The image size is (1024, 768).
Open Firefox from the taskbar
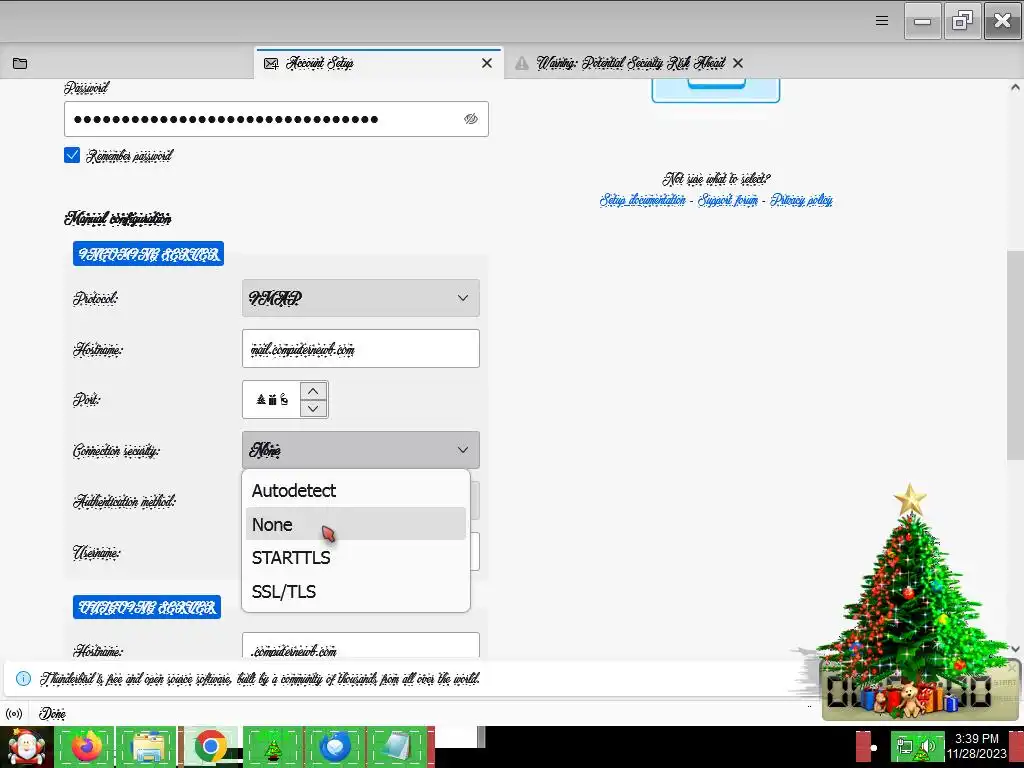point(86,746)
